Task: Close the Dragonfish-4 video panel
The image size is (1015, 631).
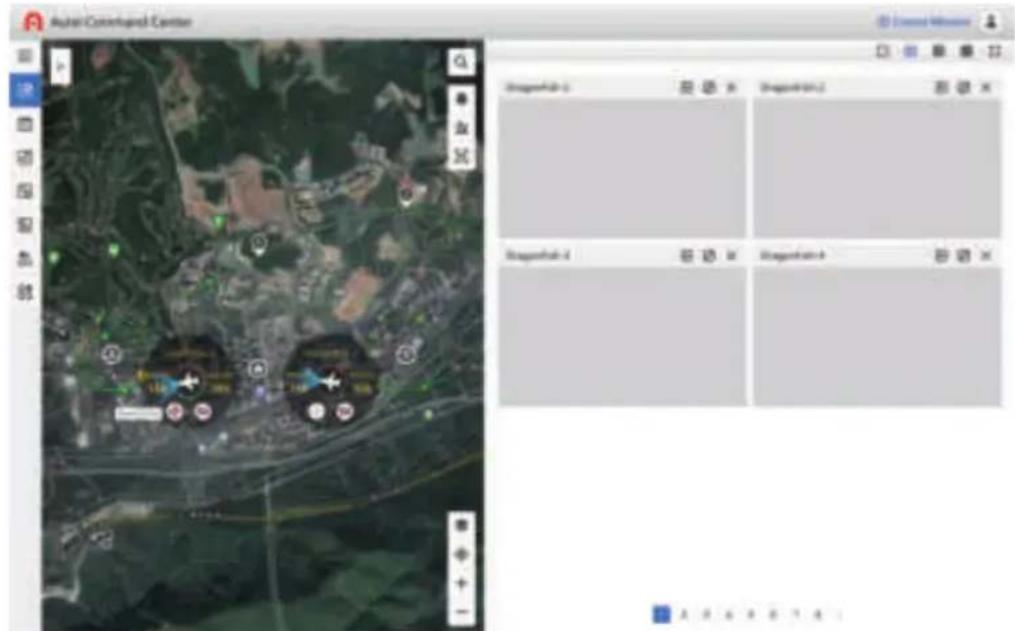Action: (x=986, y=256)
